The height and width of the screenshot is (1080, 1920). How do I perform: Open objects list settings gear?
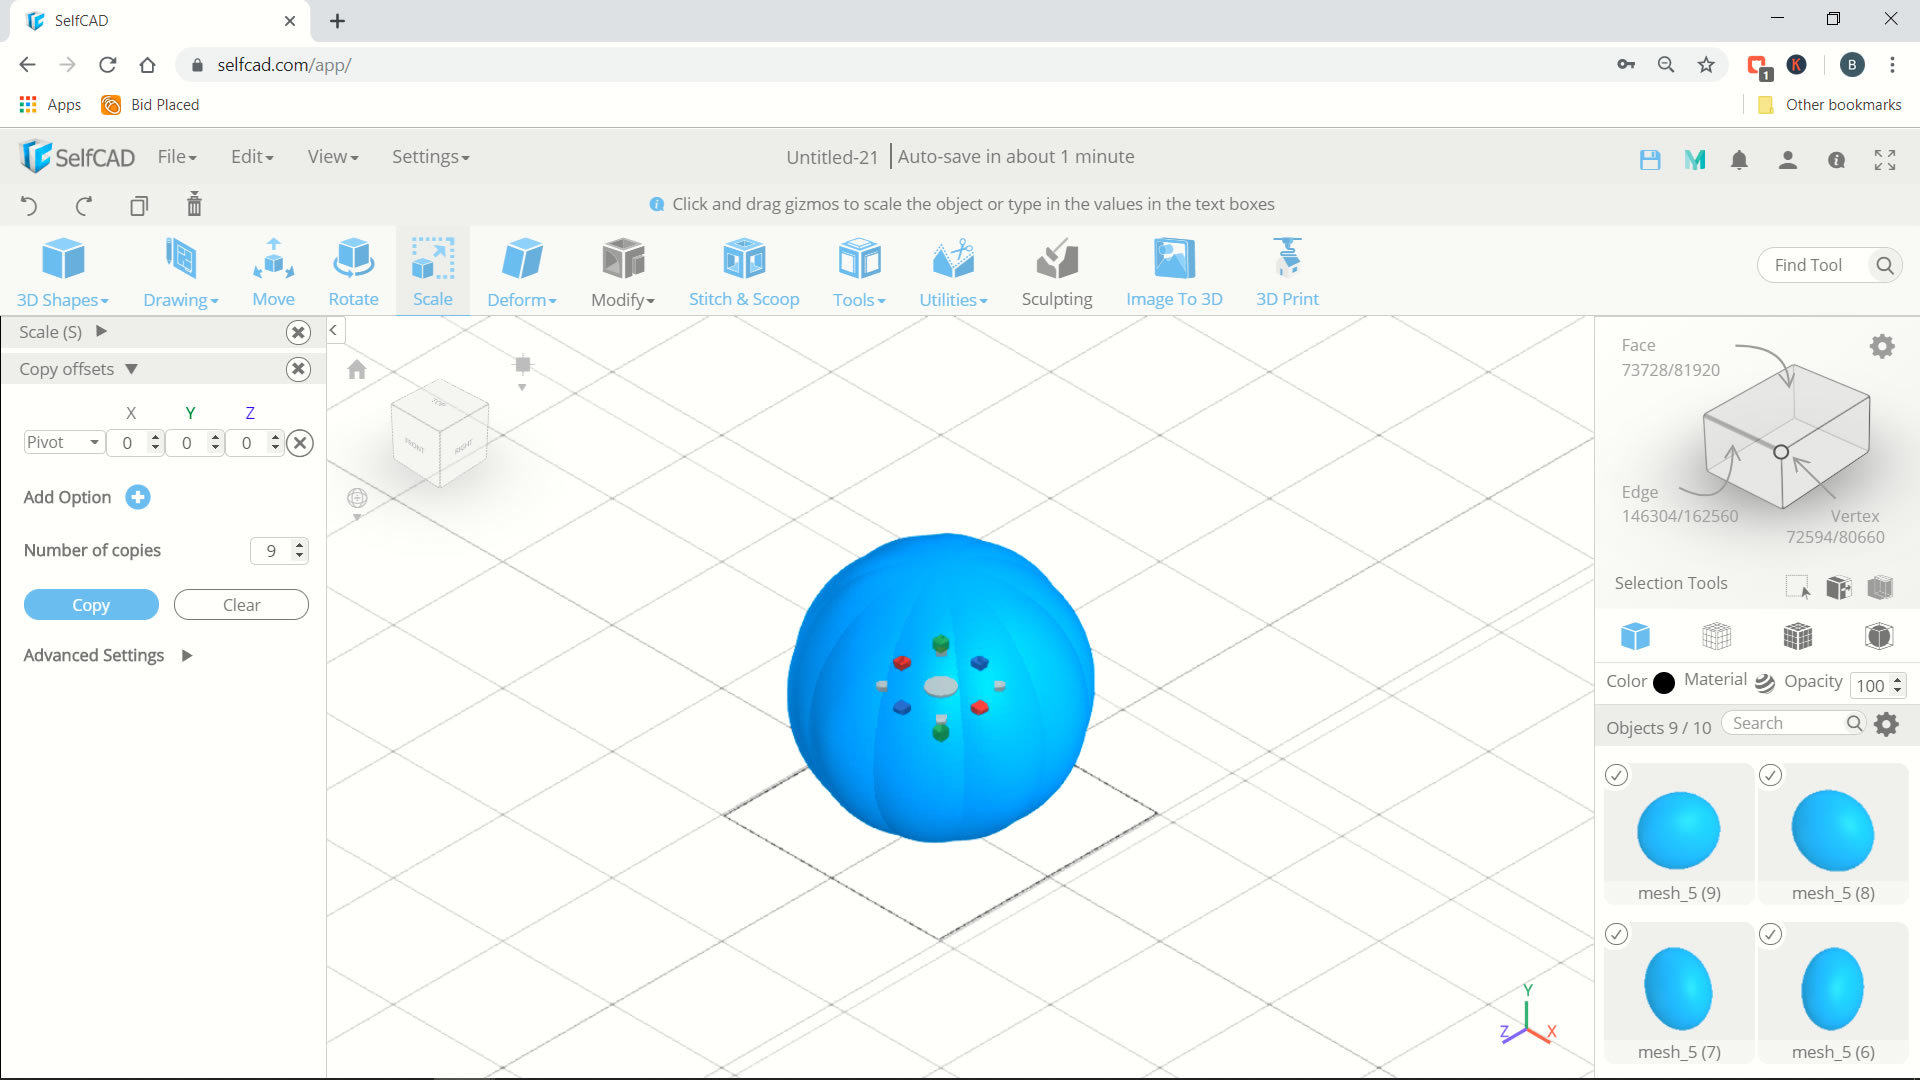(x=1886, y=724)
